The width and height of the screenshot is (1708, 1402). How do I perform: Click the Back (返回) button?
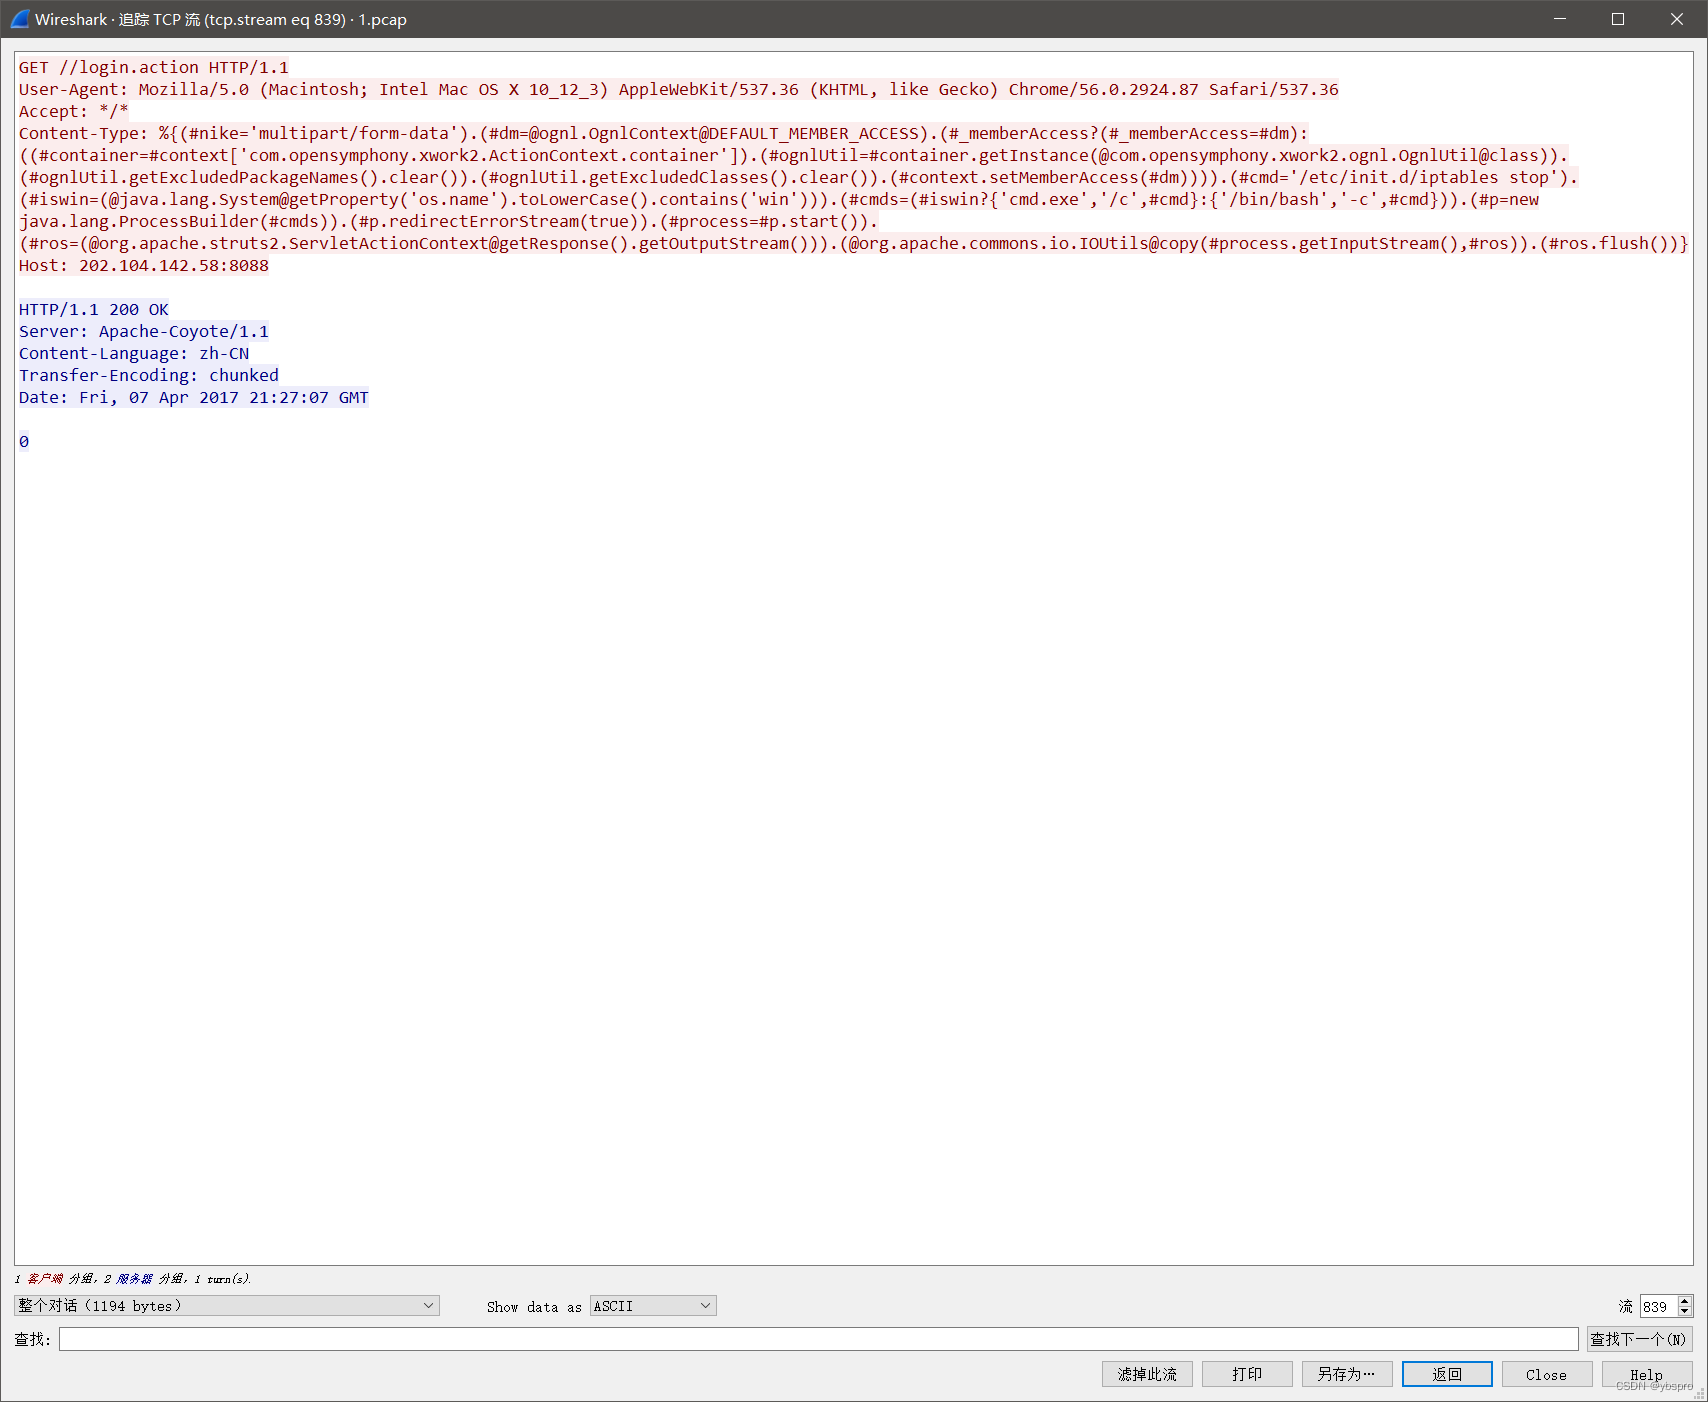pyautogui.click(x=1447, y=1374)
